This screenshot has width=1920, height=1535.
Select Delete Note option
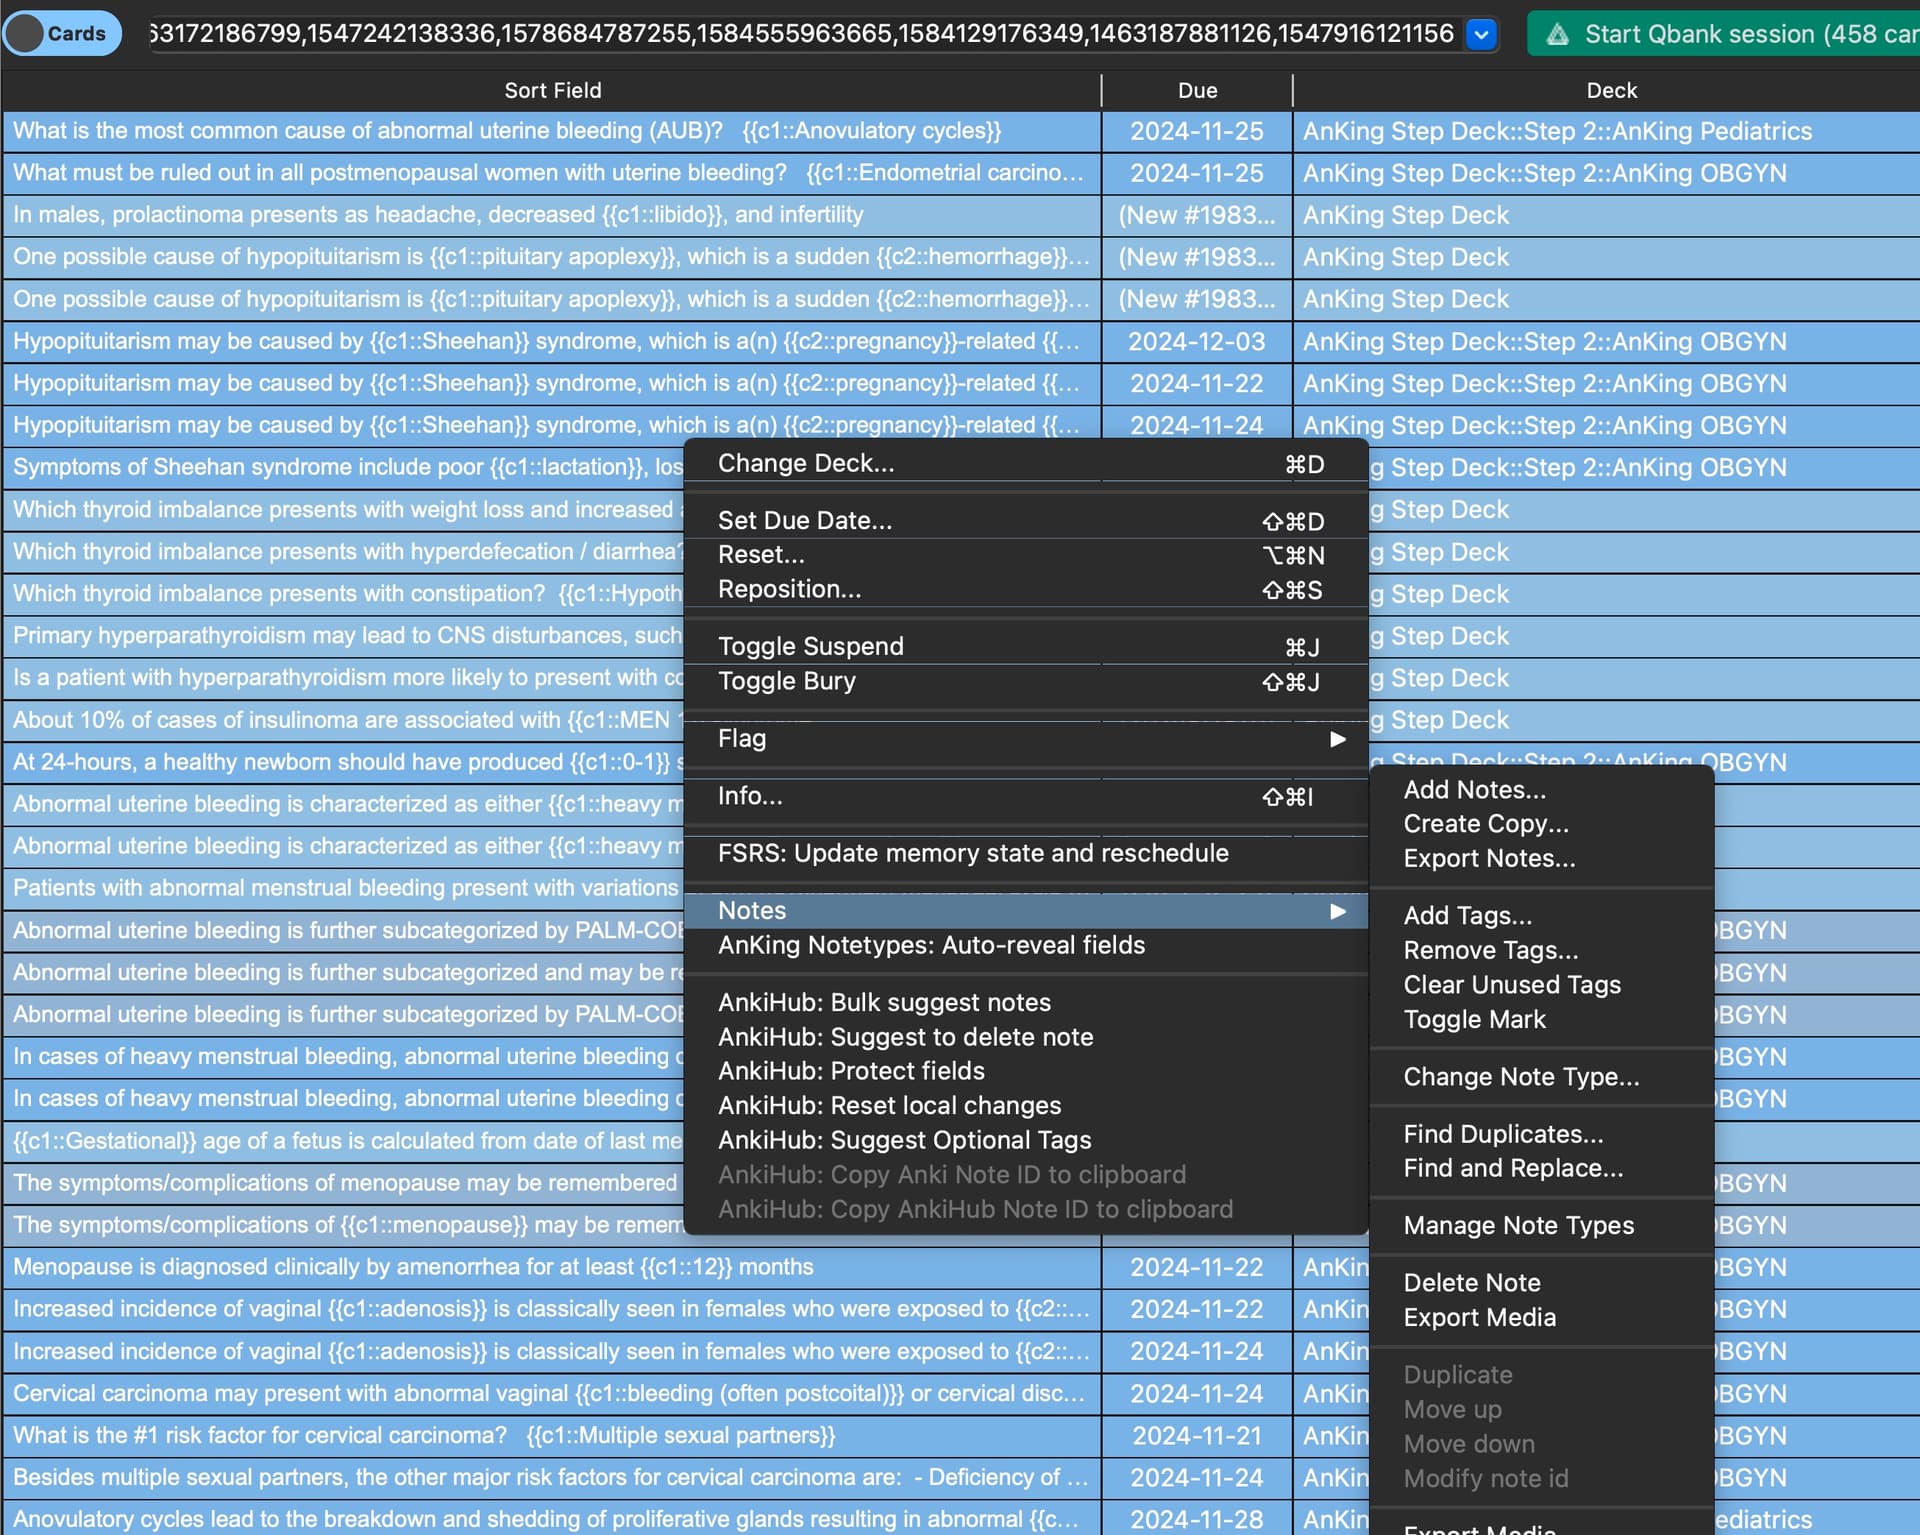pos(1471,1283)
